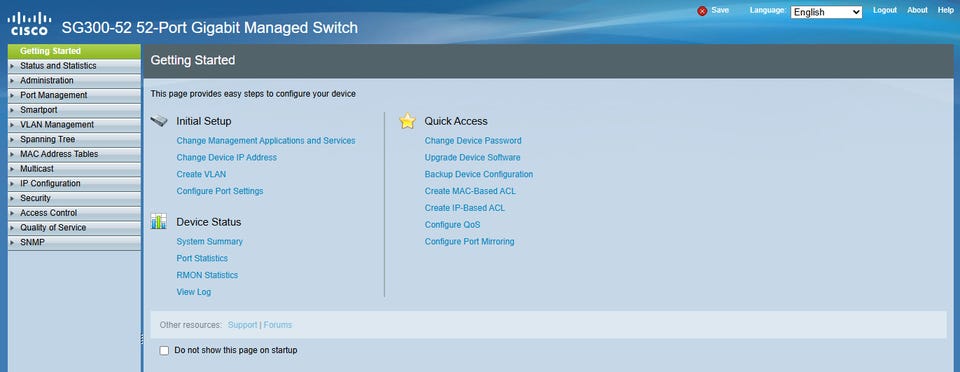The height and width of the screenshot is (372, 960).
Task: Expand the Quality of Service arrow
Action: coord(12,227)
